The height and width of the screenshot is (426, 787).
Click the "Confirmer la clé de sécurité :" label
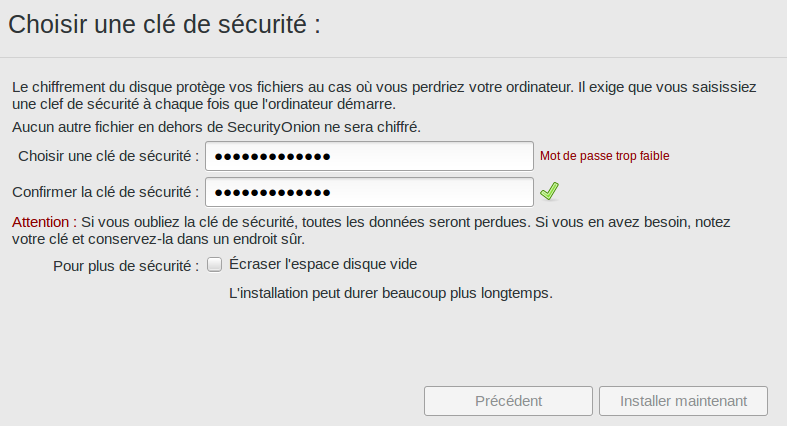(106, 192)
